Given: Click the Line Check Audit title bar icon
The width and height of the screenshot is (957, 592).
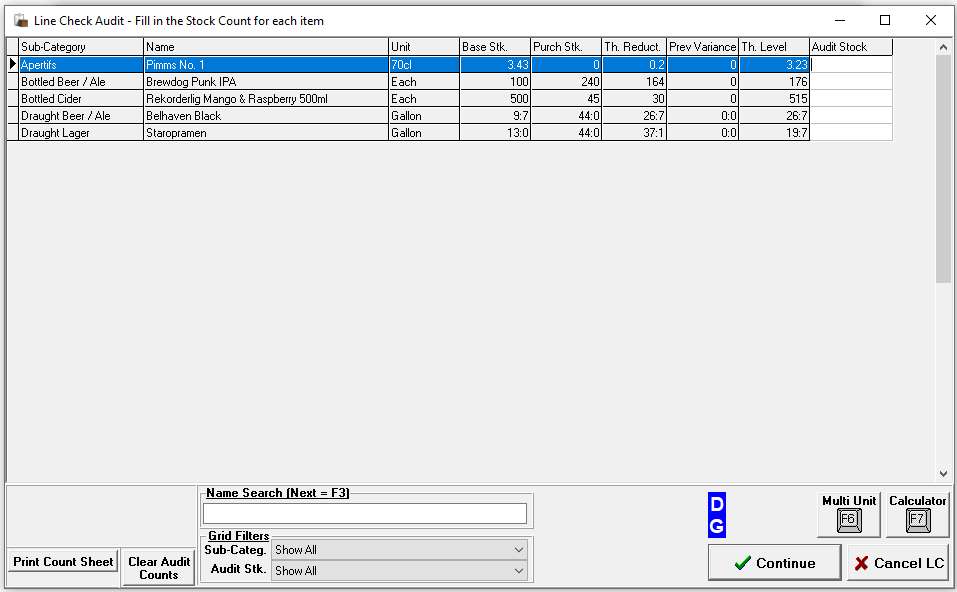Looking at the screenshot, I should coord(19,20).
